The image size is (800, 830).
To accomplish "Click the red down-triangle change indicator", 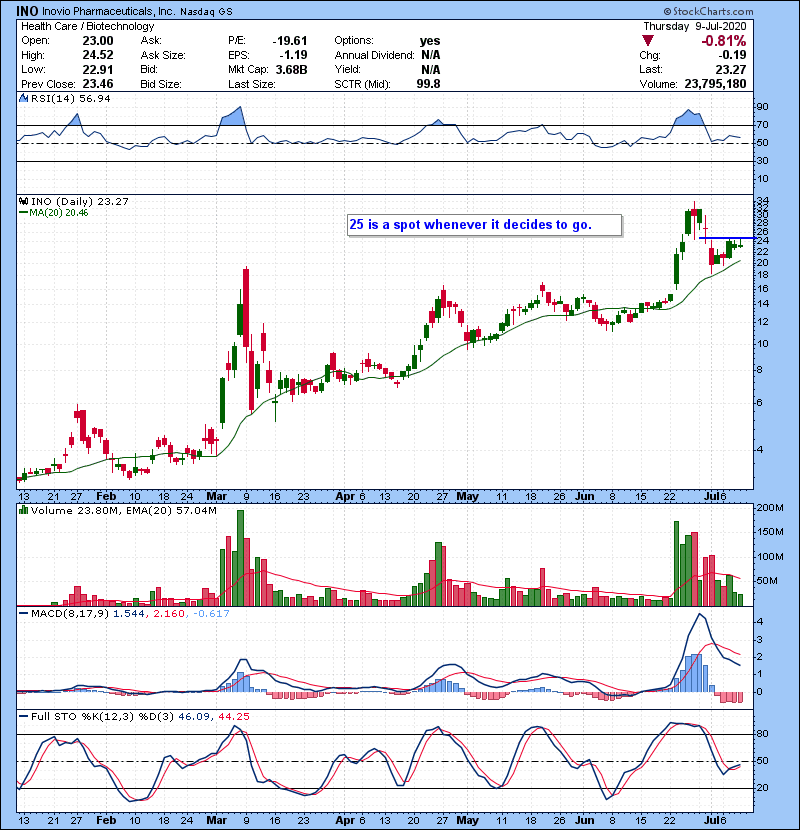I will click(648, 41).
